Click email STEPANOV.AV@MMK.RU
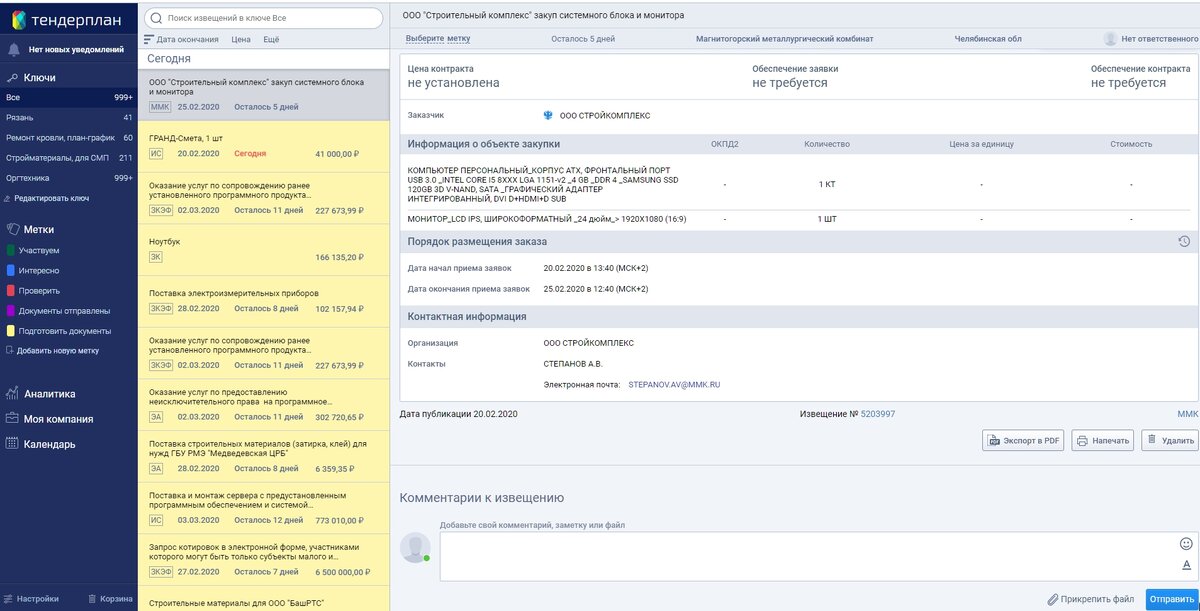Viewport: 1200px width, 611px height. [674, 384]
